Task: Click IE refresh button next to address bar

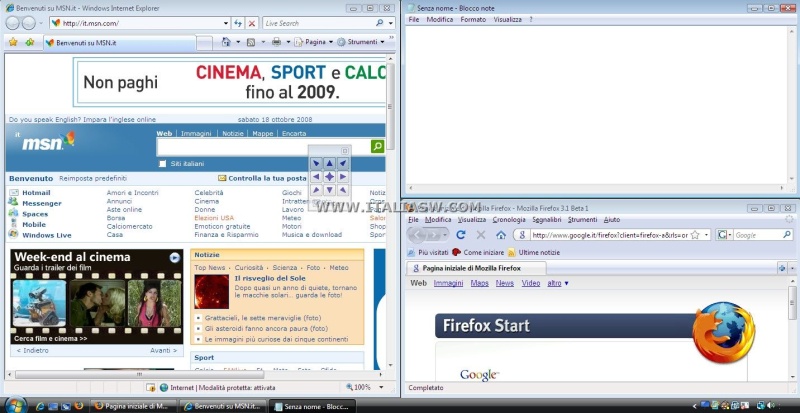Action: pyautogui.click(x=238, y=23)
